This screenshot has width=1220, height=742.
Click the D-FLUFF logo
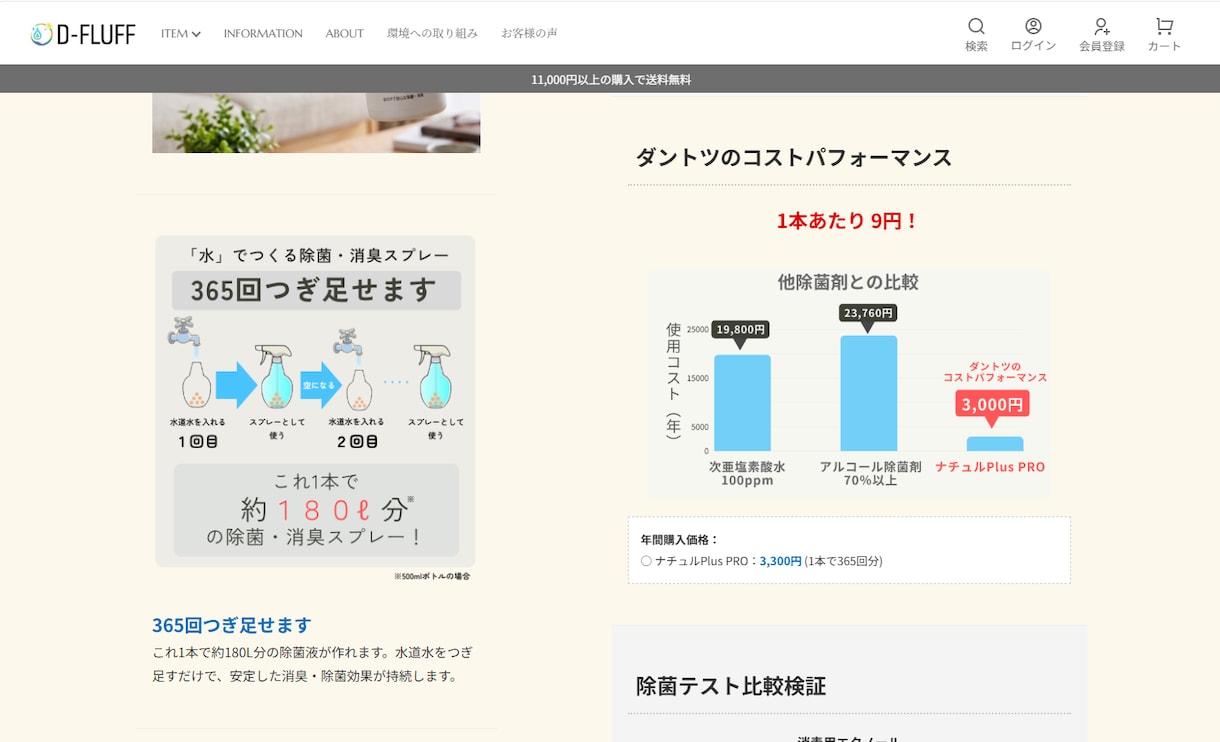pyautogui.click(x=83, y=34)
